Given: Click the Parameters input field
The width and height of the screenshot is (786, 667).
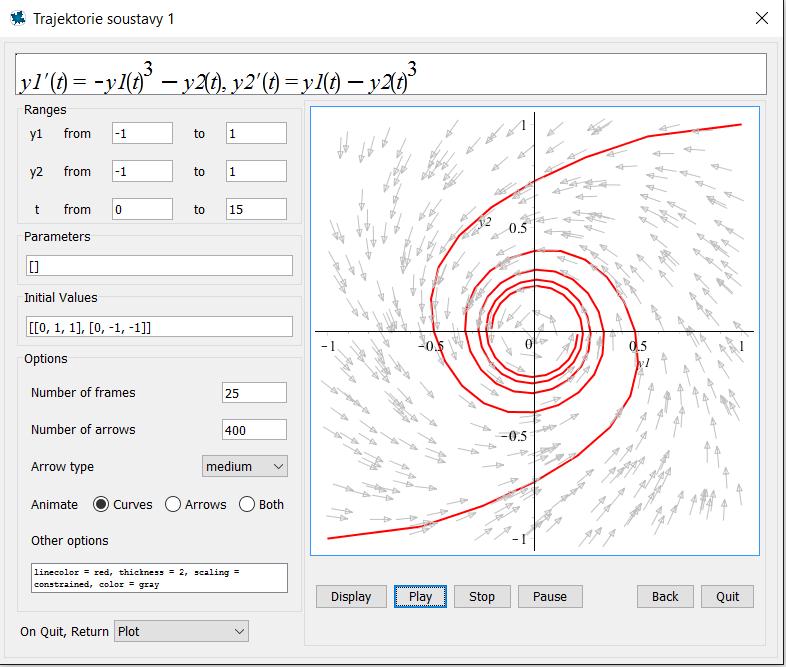Looking at the screenshot, I should tap(159, 266).
